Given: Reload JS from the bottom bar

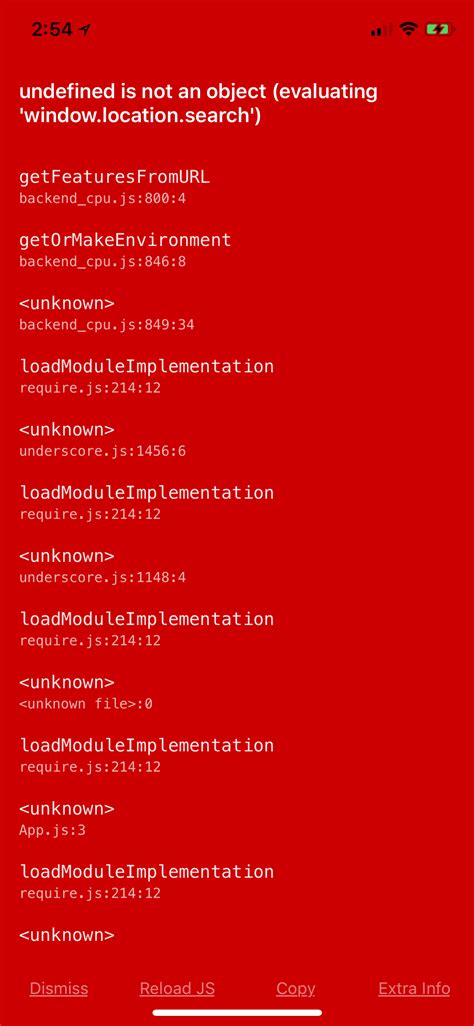Looking at the screenshot, I should point(177,988).
